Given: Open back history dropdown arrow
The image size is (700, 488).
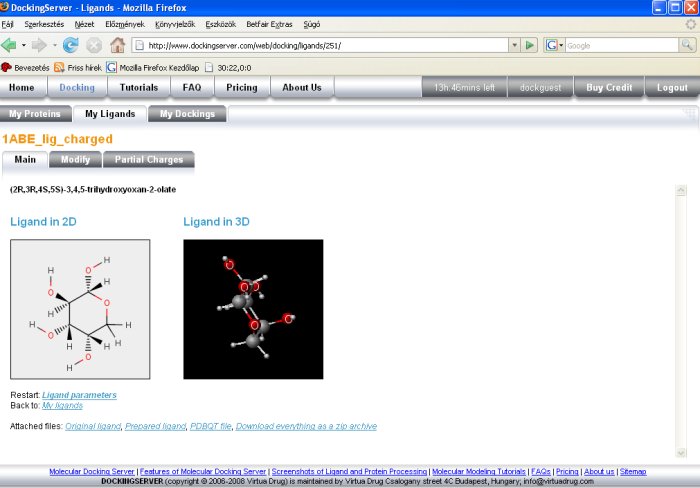Looking at the screenshot, I should (23, 45).
